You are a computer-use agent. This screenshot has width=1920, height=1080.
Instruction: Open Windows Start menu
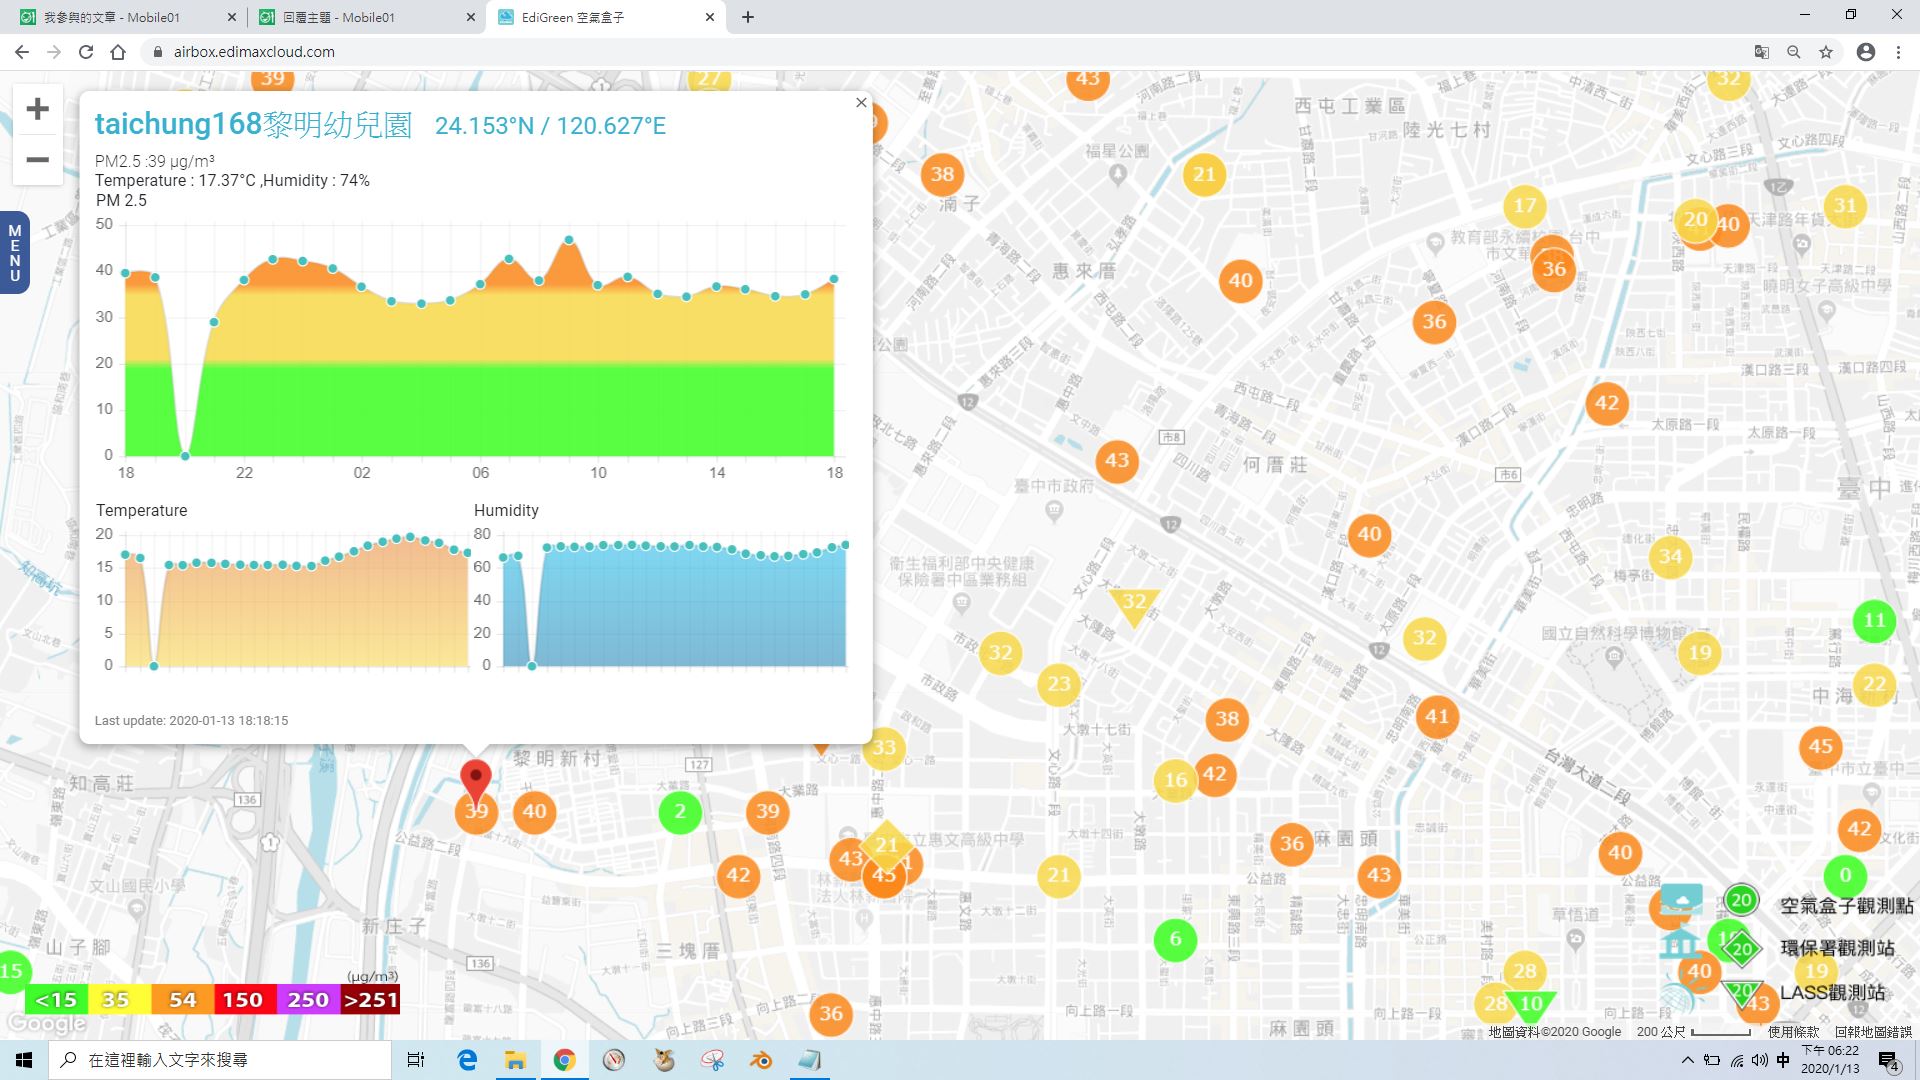[24, 1060]
